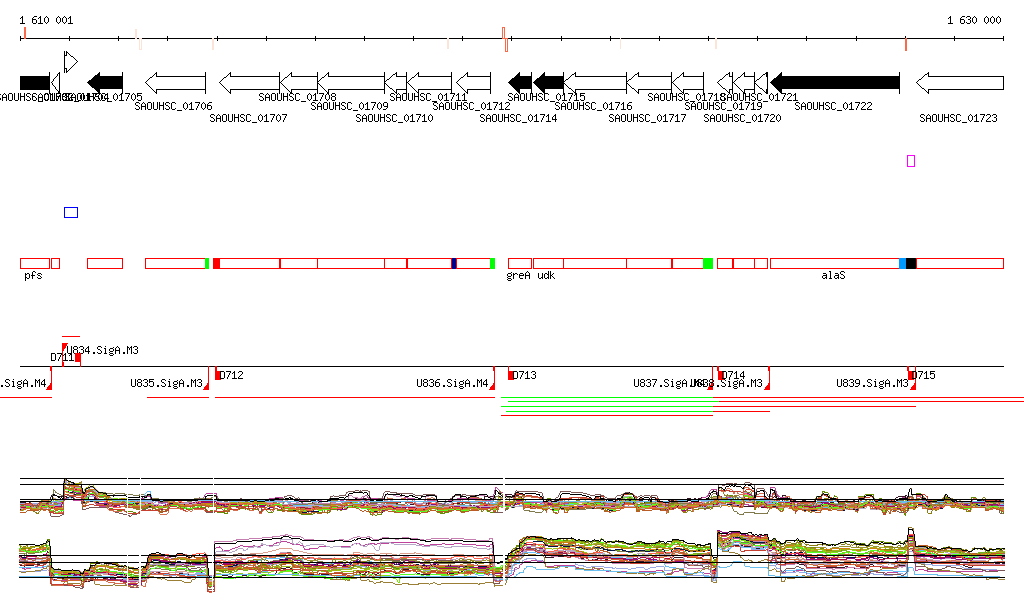Viewport: 1024px width, 611px height.
Task: Click the SAOUHSC_01708 label
Action: pos(297,97)
